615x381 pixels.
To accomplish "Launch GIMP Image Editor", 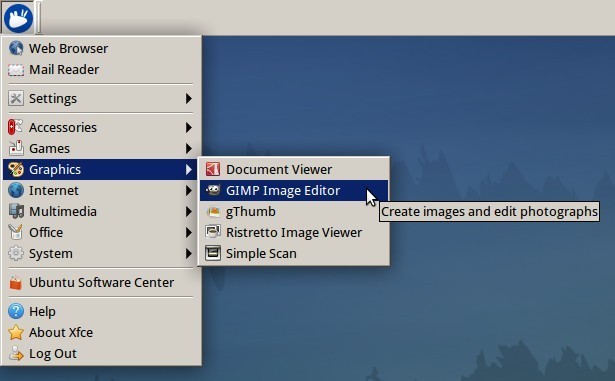I will [294, 190].
